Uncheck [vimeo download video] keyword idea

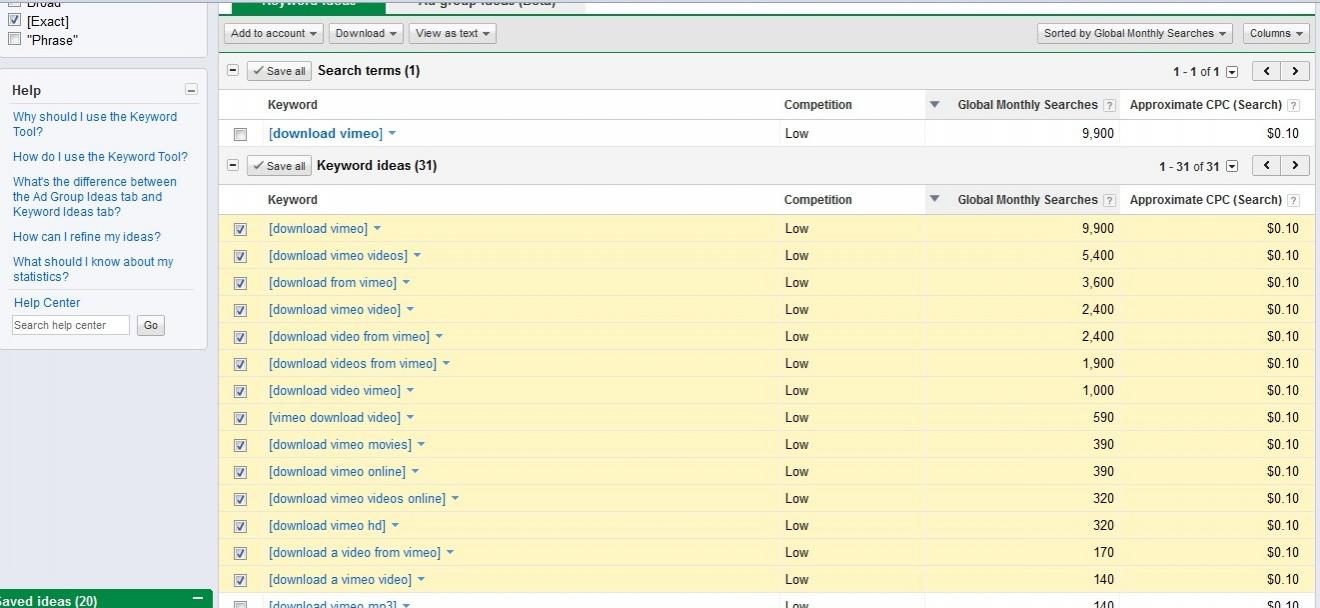[x=240, y=418]
